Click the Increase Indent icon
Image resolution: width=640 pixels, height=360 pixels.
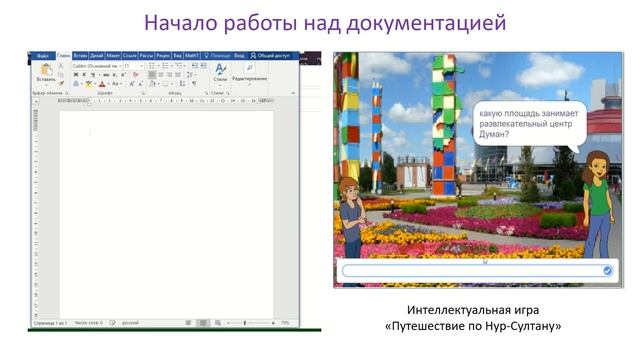(203, 66)
